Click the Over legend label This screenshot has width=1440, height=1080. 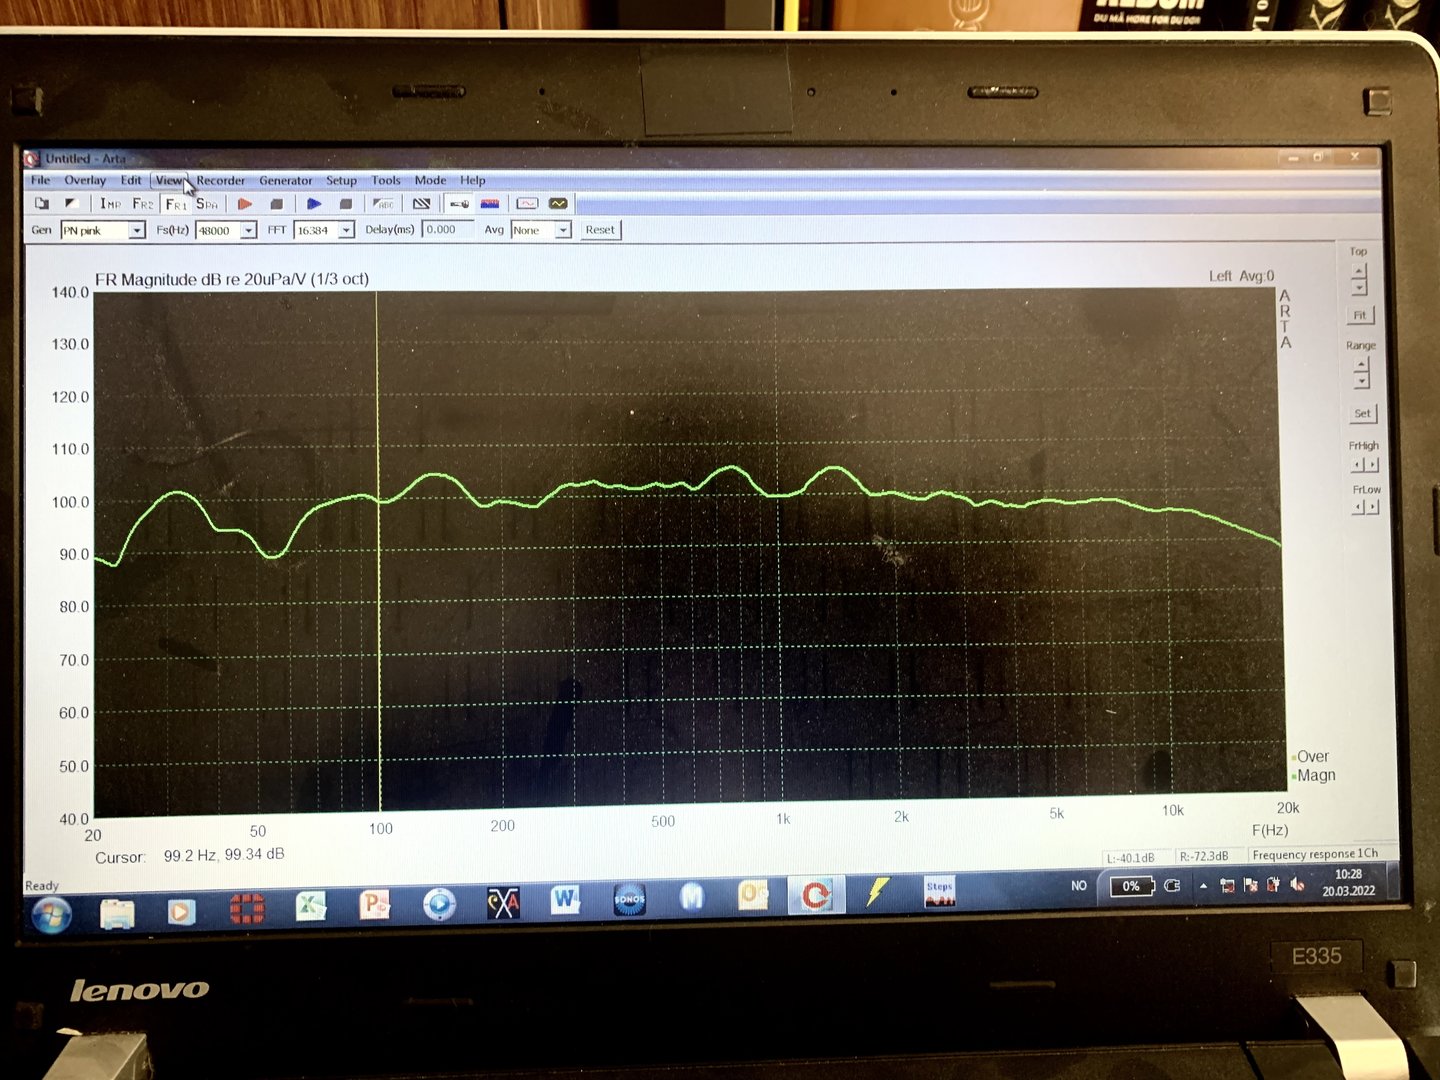tap(1313, 757)
